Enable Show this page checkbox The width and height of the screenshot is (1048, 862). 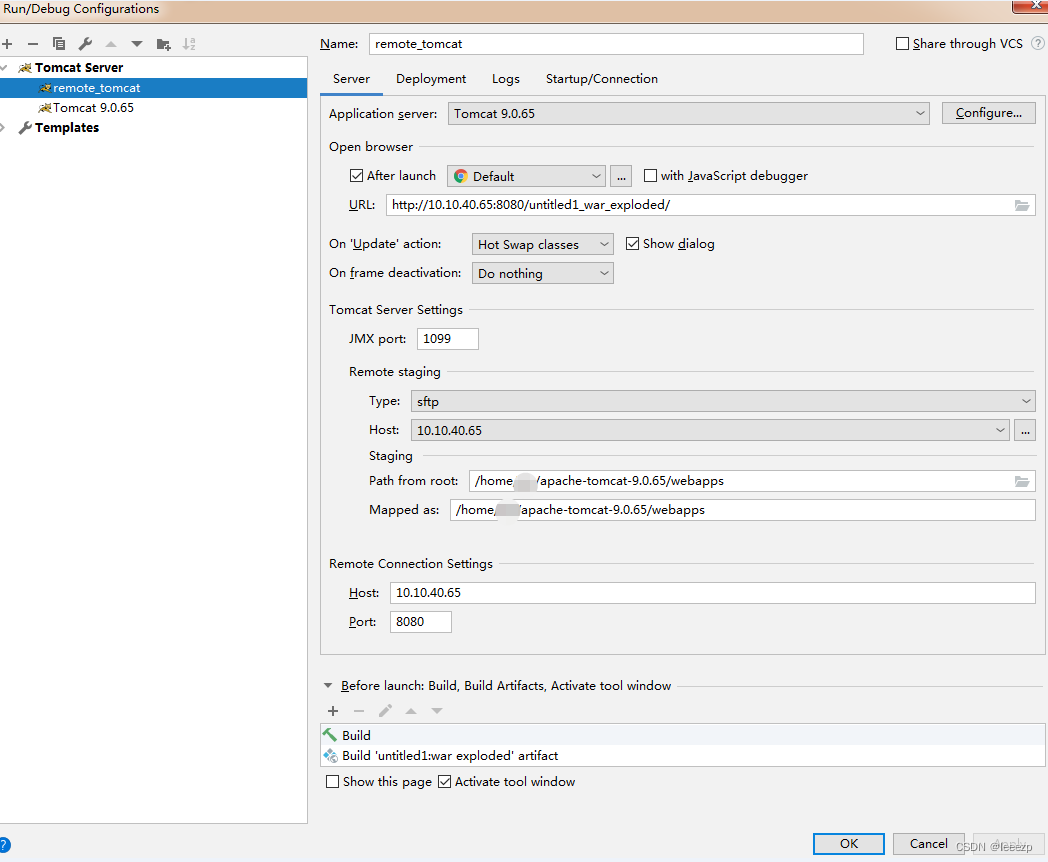[x=332, y=782]
